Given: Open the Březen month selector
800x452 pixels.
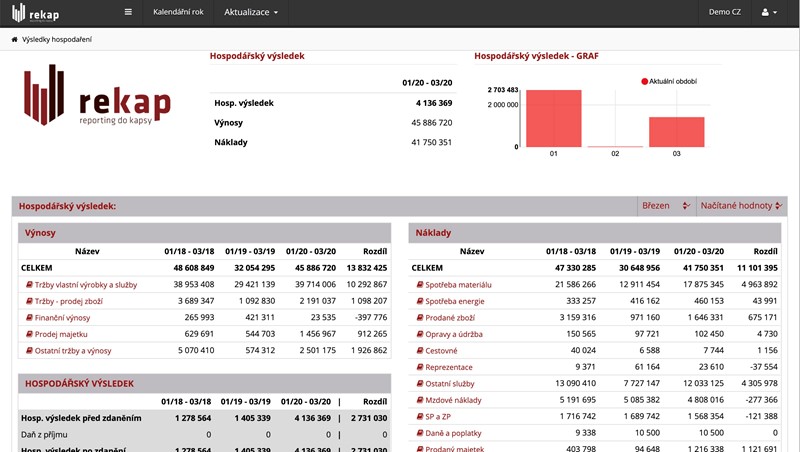Looking at the screenshot, I should coord(665,205).
